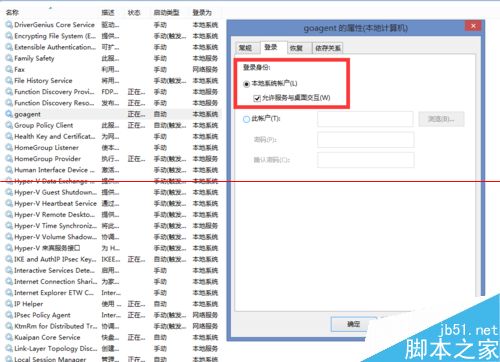Click the File History Service icon

(x=9, y=81)
